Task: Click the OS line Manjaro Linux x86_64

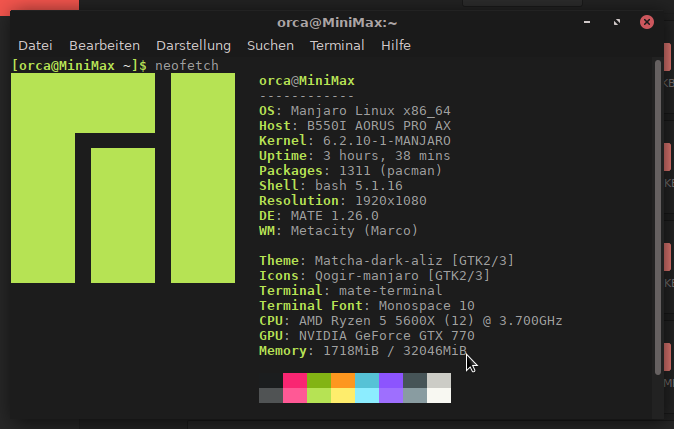Action: [x=355, y=111]
